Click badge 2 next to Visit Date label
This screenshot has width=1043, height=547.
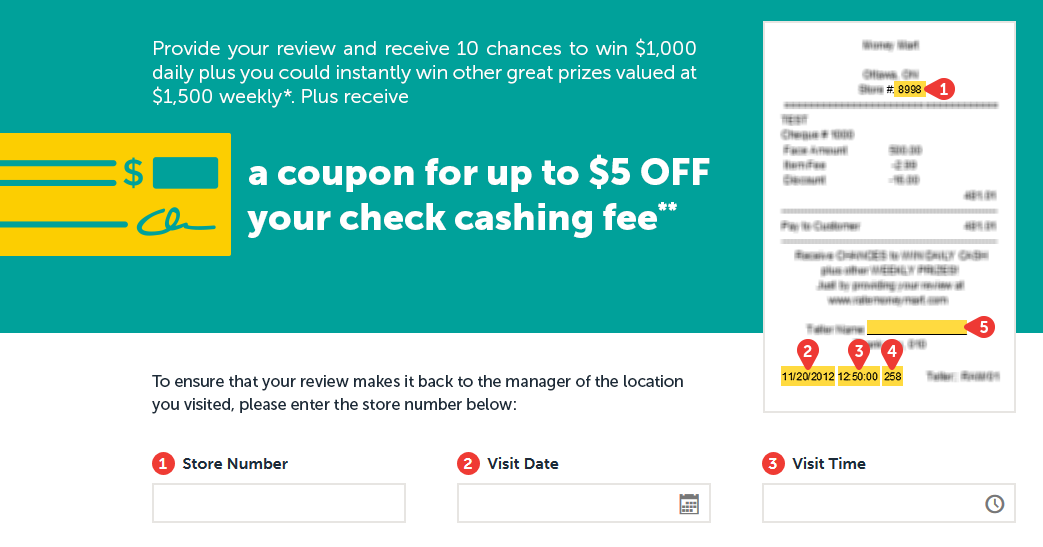click(468, 464)
